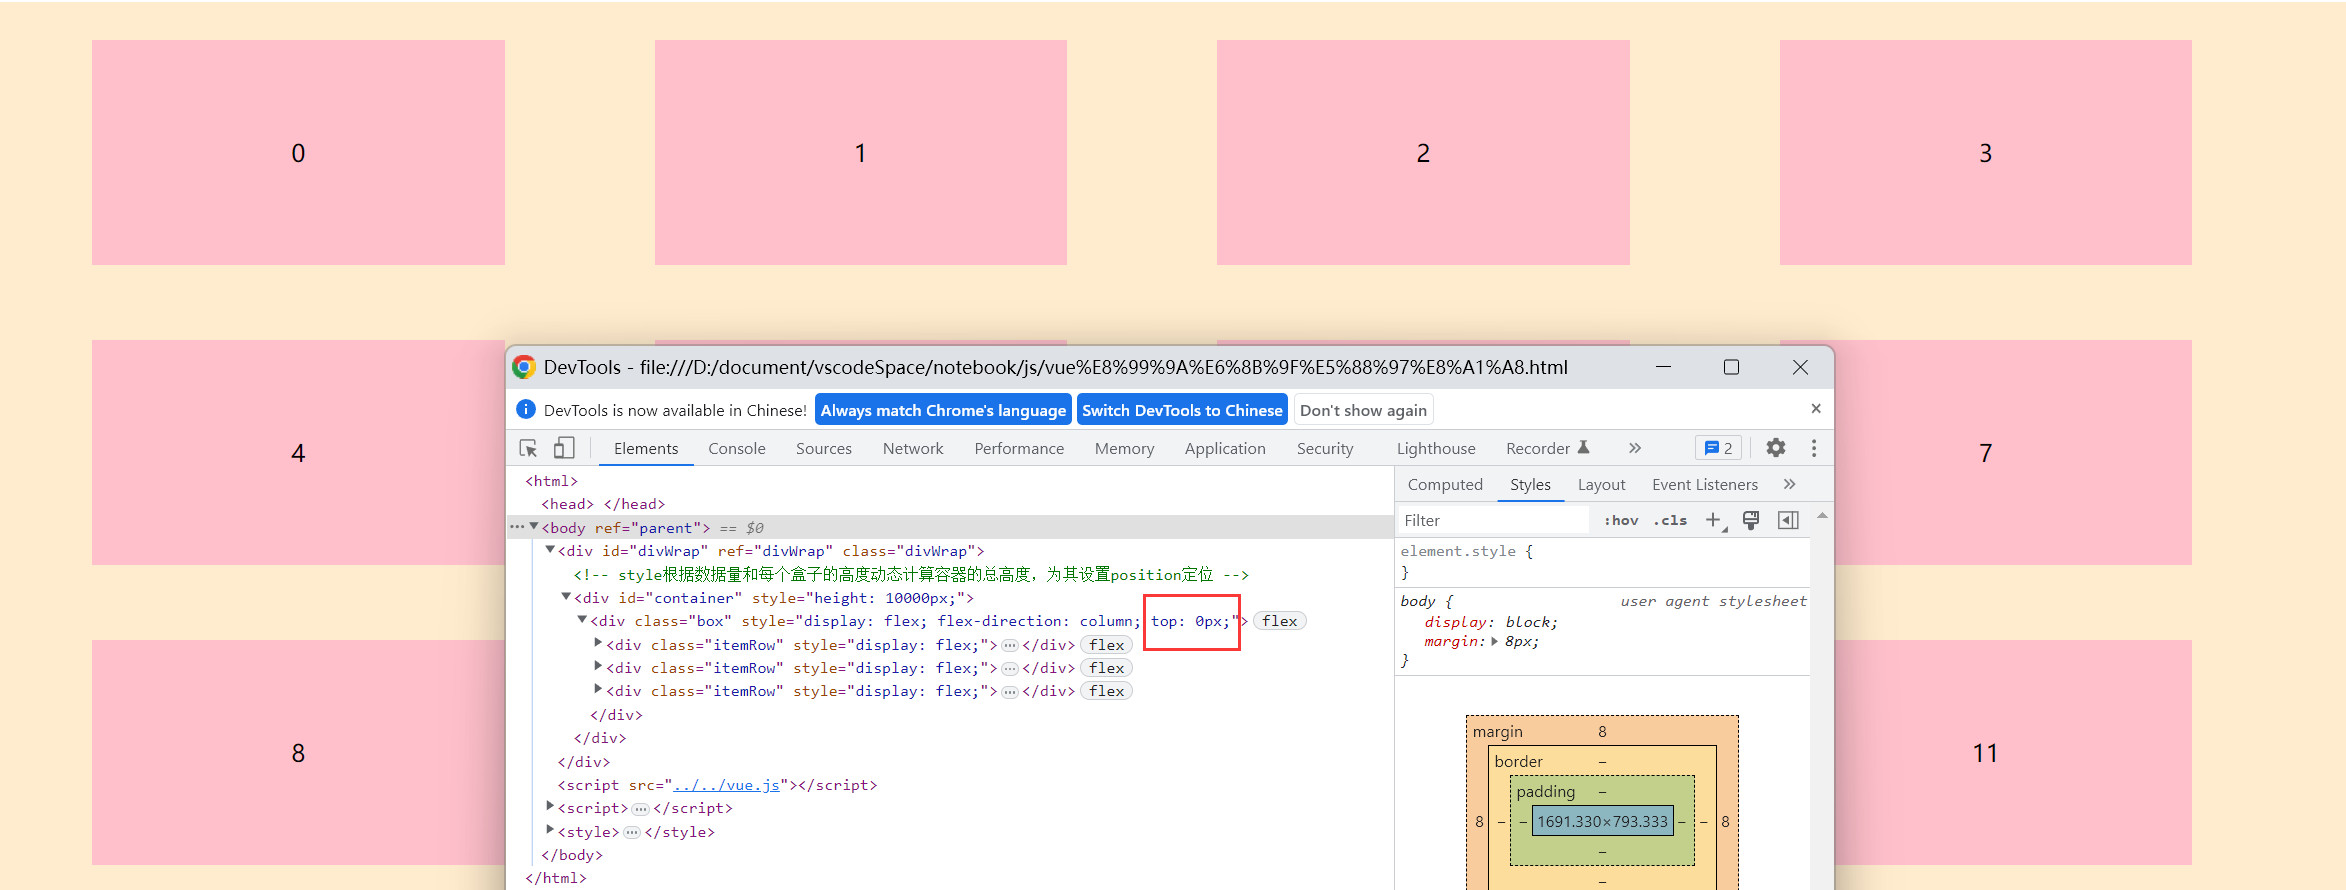Image resolution: width=2346 pixels, height=890 pixels.
Task: Expand the margin shorthand property
Action: (x=1495, y=642)
